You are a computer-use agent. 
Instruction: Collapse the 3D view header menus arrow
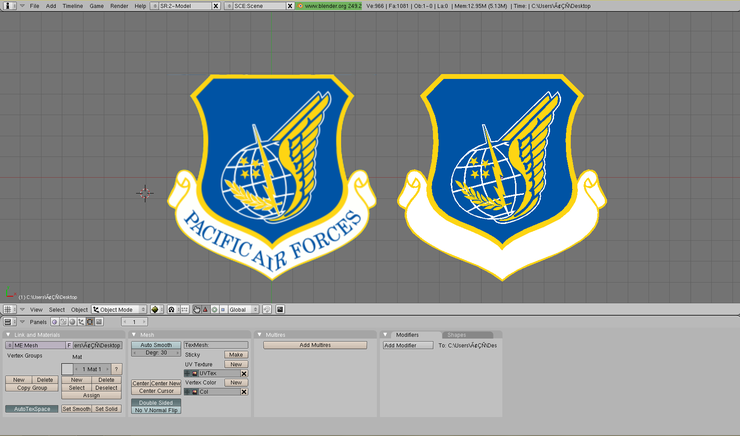pyautogui.click(x=22, y=310)
